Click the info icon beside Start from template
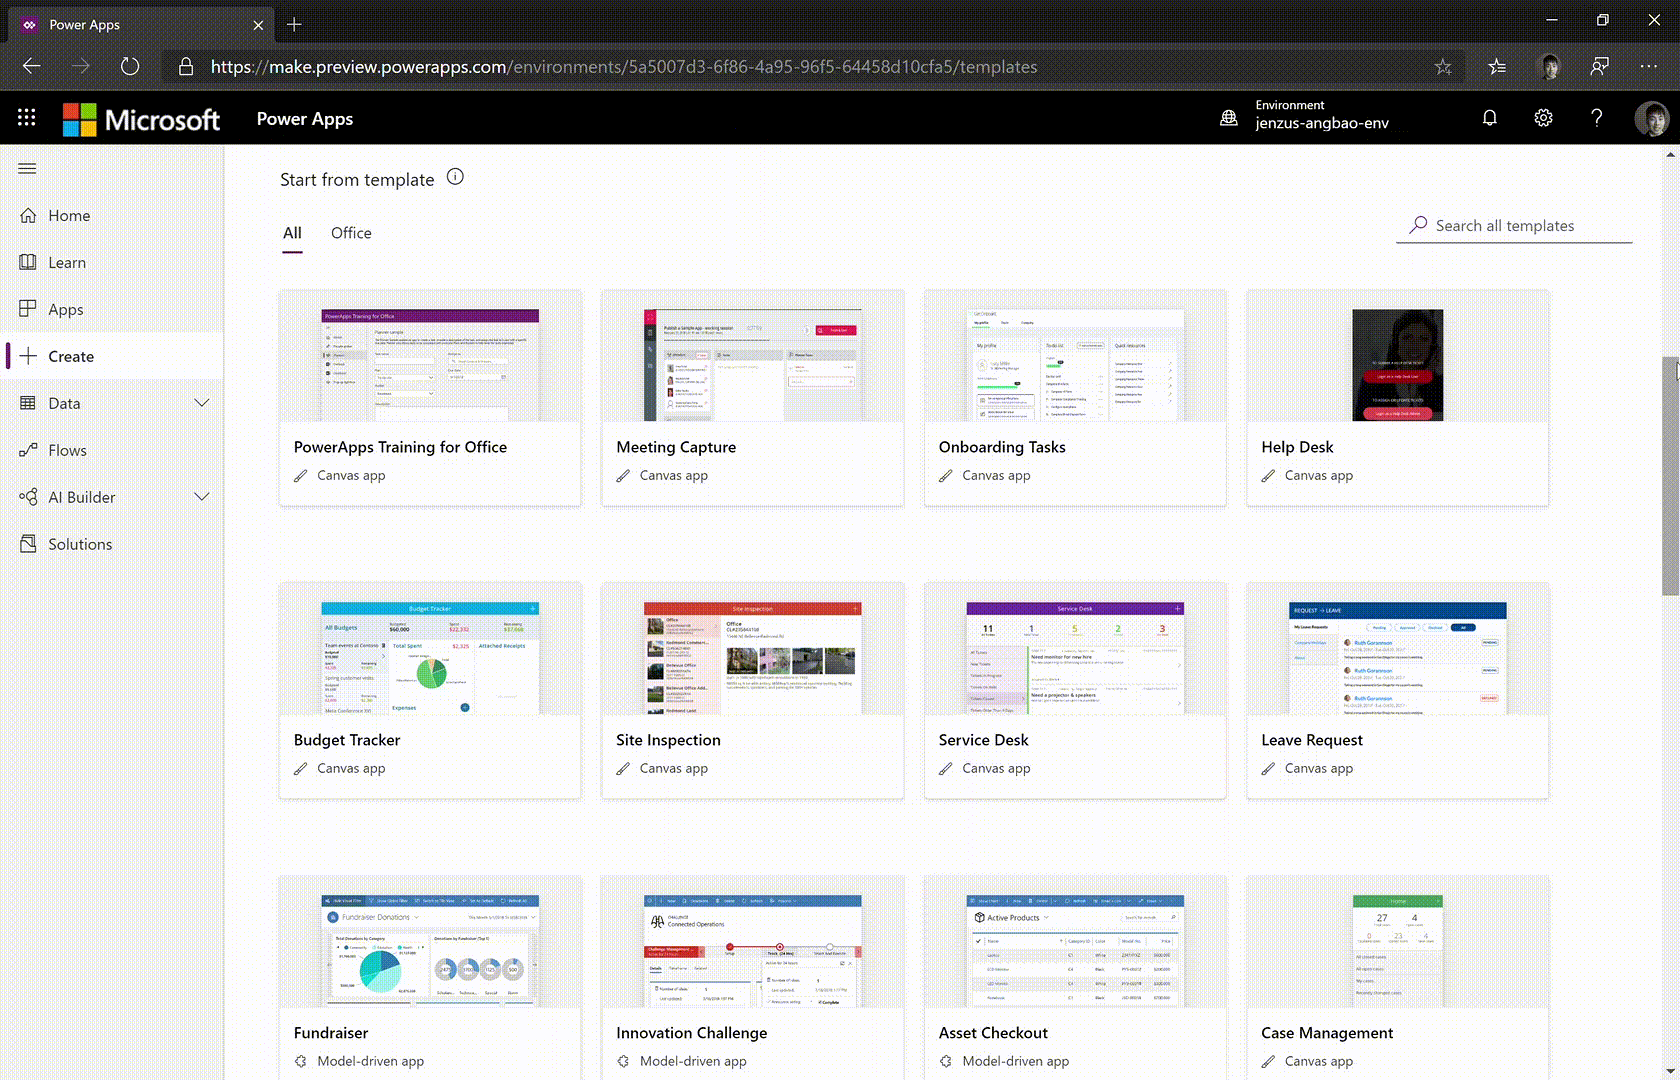1680x1080 pixels. tap(455, 177)
